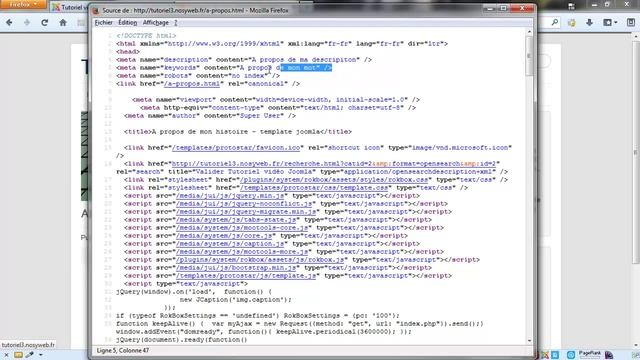Open the mootools-core.js script link
640x360 pixels.
(x=242, y=227)
